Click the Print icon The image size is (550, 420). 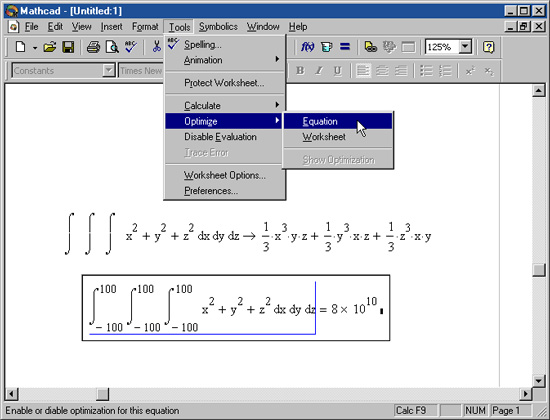click(93, 47)
